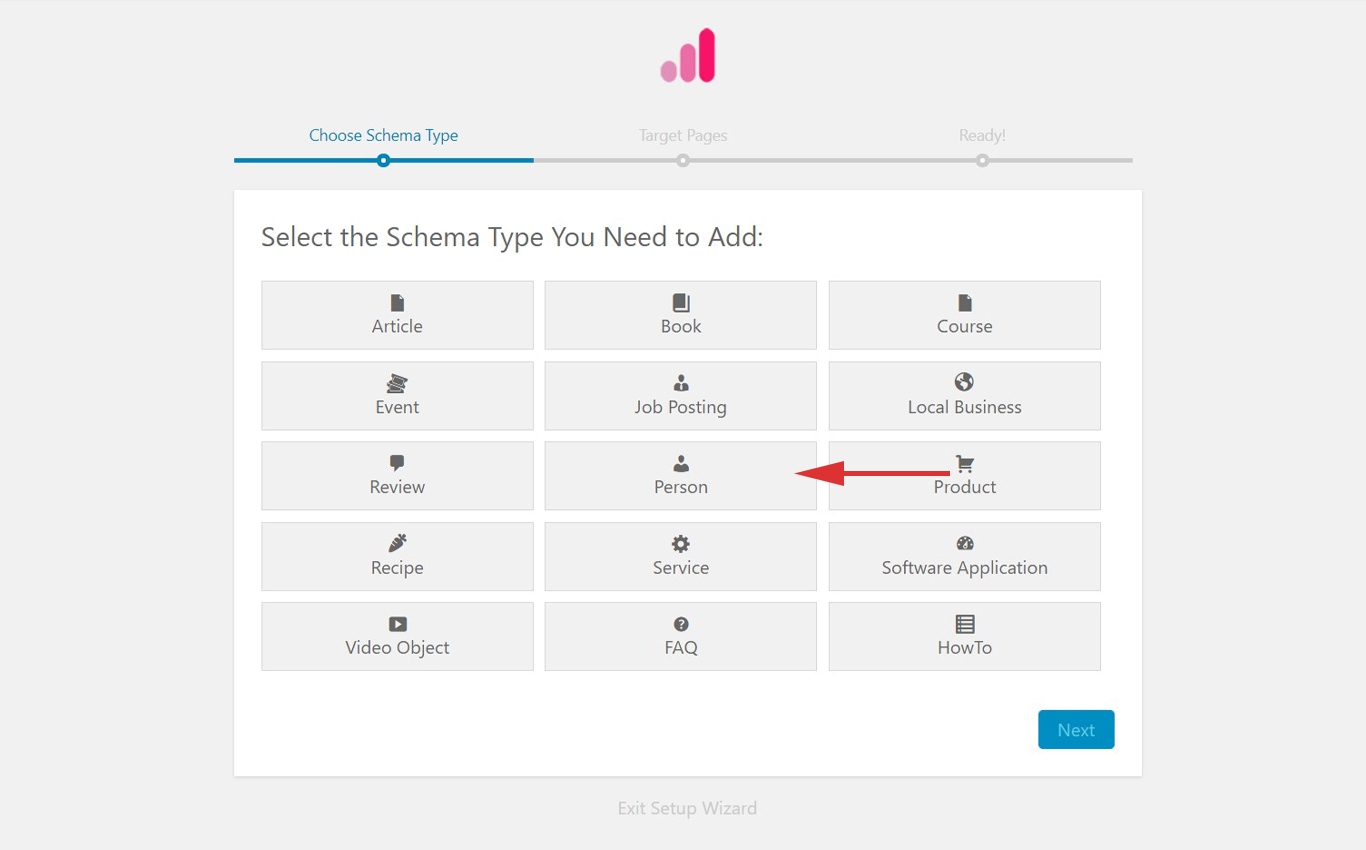Click the Next button

pos(1076,729)
